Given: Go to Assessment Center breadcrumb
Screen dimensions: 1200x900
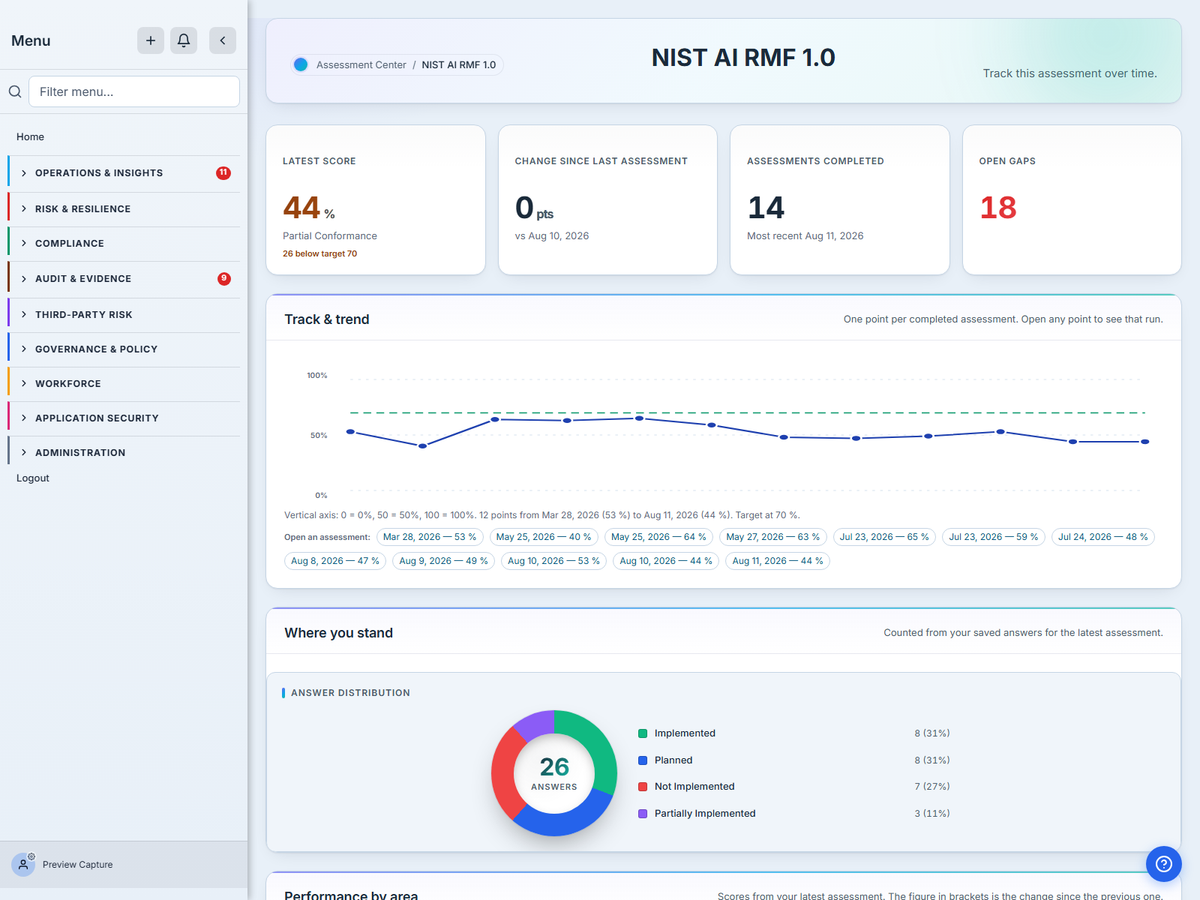Looking at the screenshot, I should pos(361,65).
